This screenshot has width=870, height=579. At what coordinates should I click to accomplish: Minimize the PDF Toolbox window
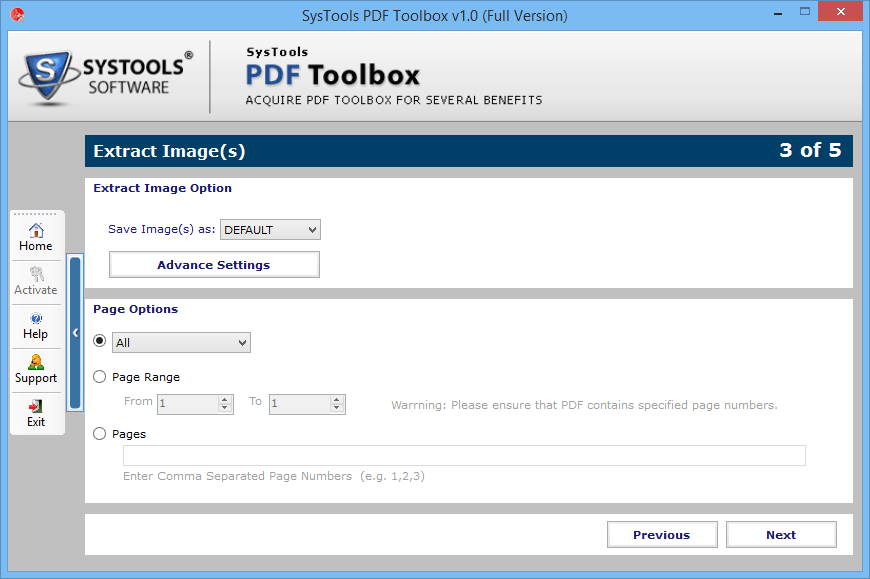778,12
